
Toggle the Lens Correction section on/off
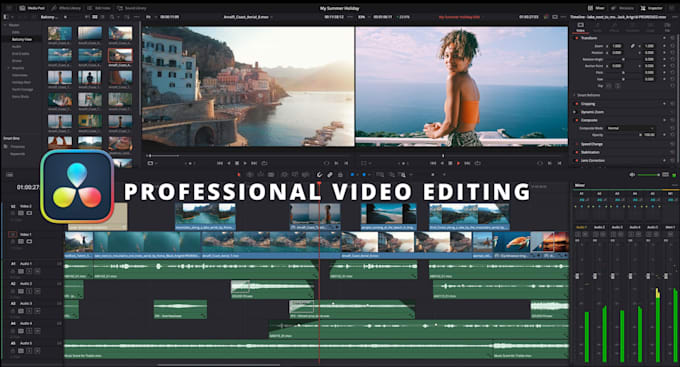[x=577, y=161]
